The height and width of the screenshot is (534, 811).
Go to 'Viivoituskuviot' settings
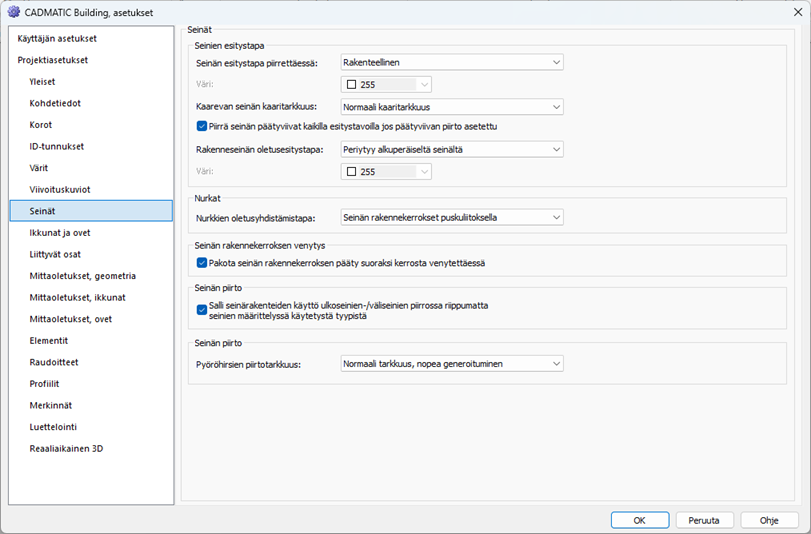coord(61,189)
